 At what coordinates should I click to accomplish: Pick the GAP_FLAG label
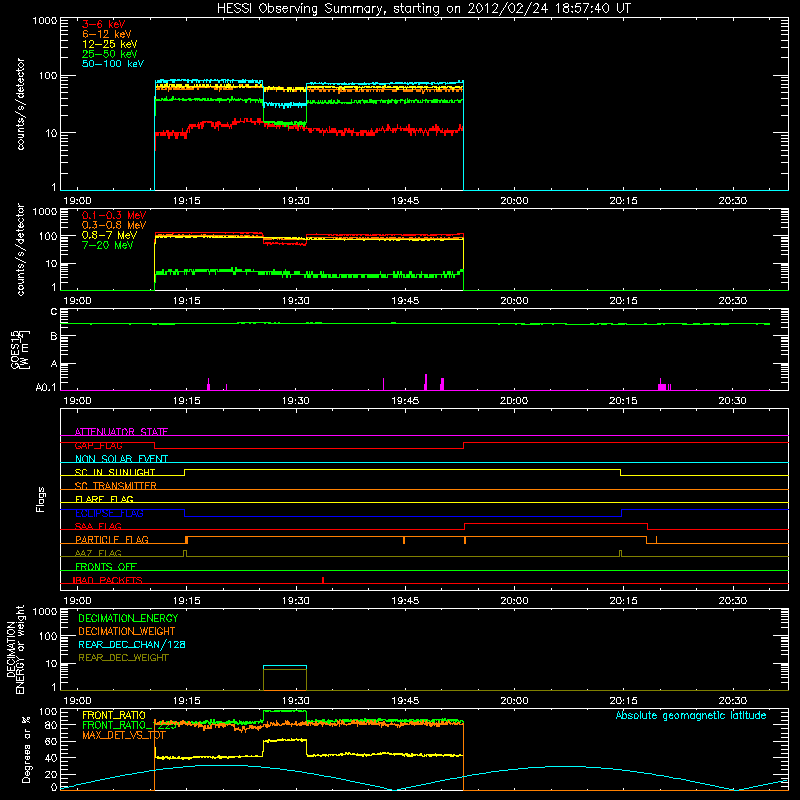98,445
